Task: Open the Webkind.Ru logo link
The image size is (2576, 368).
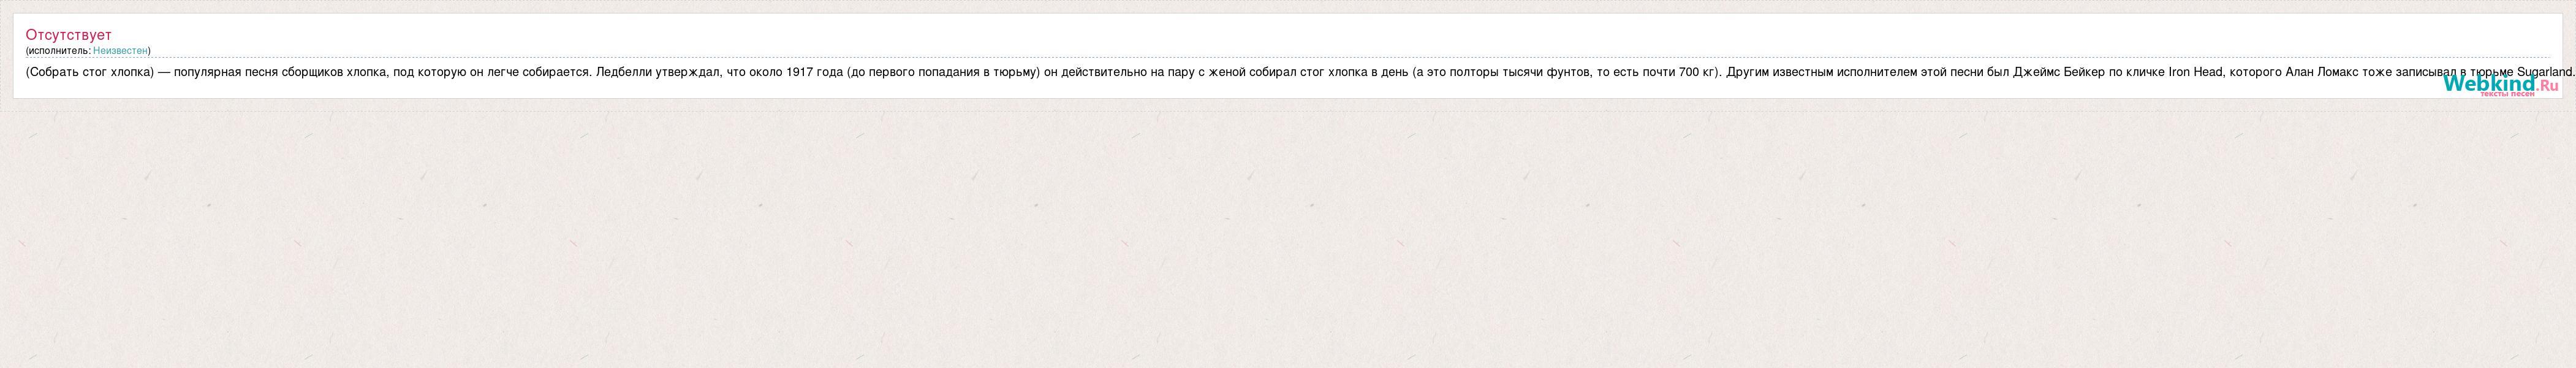Action: pyautogui.click(x=2500, y=86)
